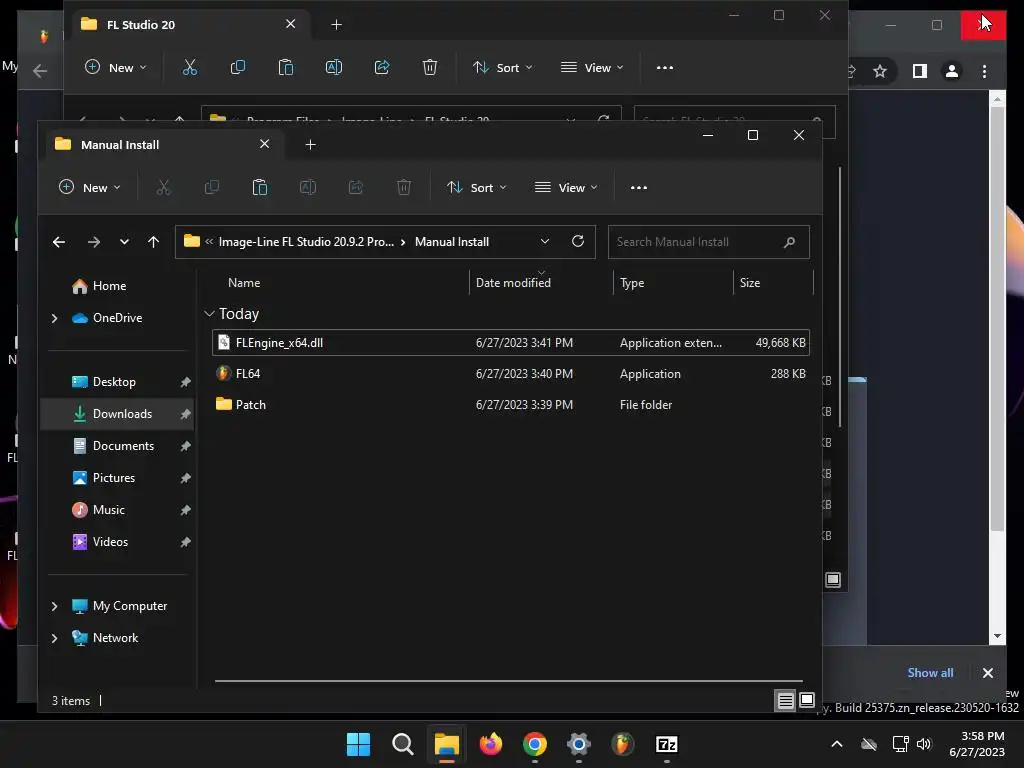Open Firefox from taskbar
Viewport: 1024px width, 768px height.
[x=490, y=744]
